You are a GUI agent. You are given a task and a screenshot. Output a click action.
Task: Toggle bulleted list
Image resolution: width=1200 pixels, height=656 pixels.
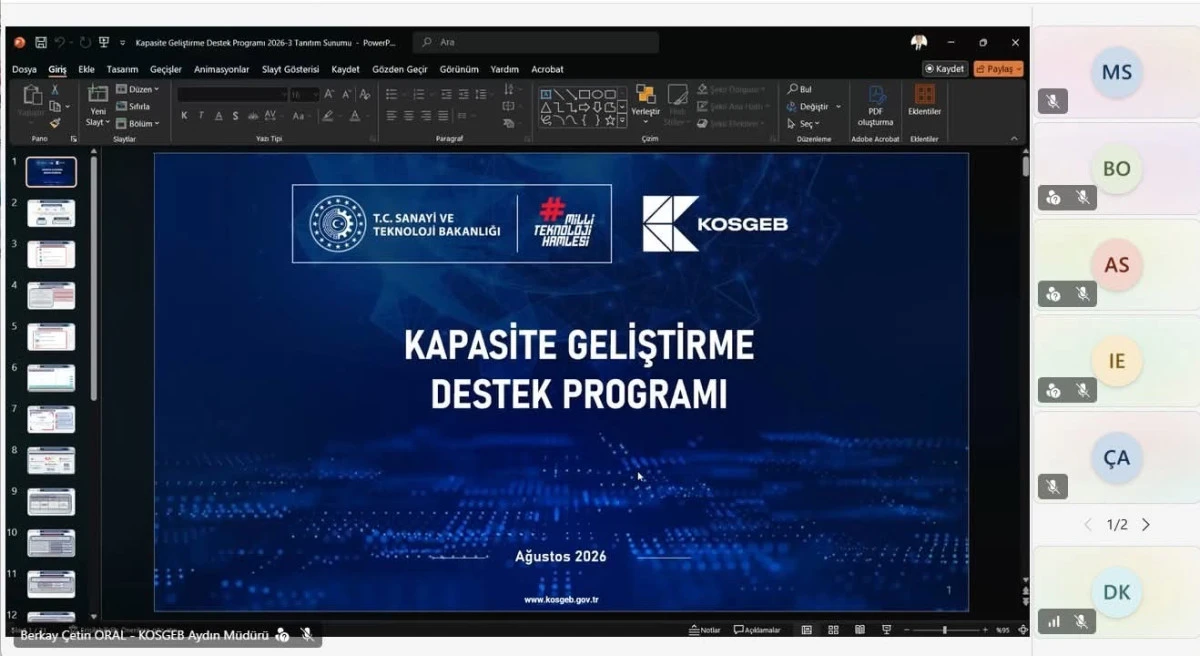(391, 94)
